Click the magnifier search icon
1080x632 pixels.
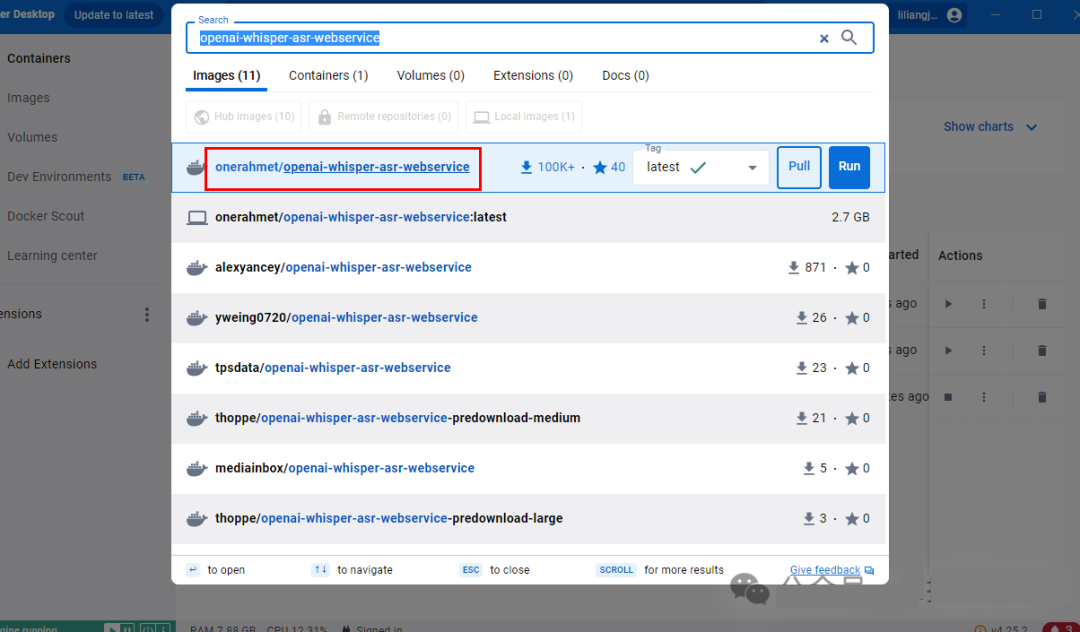click(x=849, y=38)
